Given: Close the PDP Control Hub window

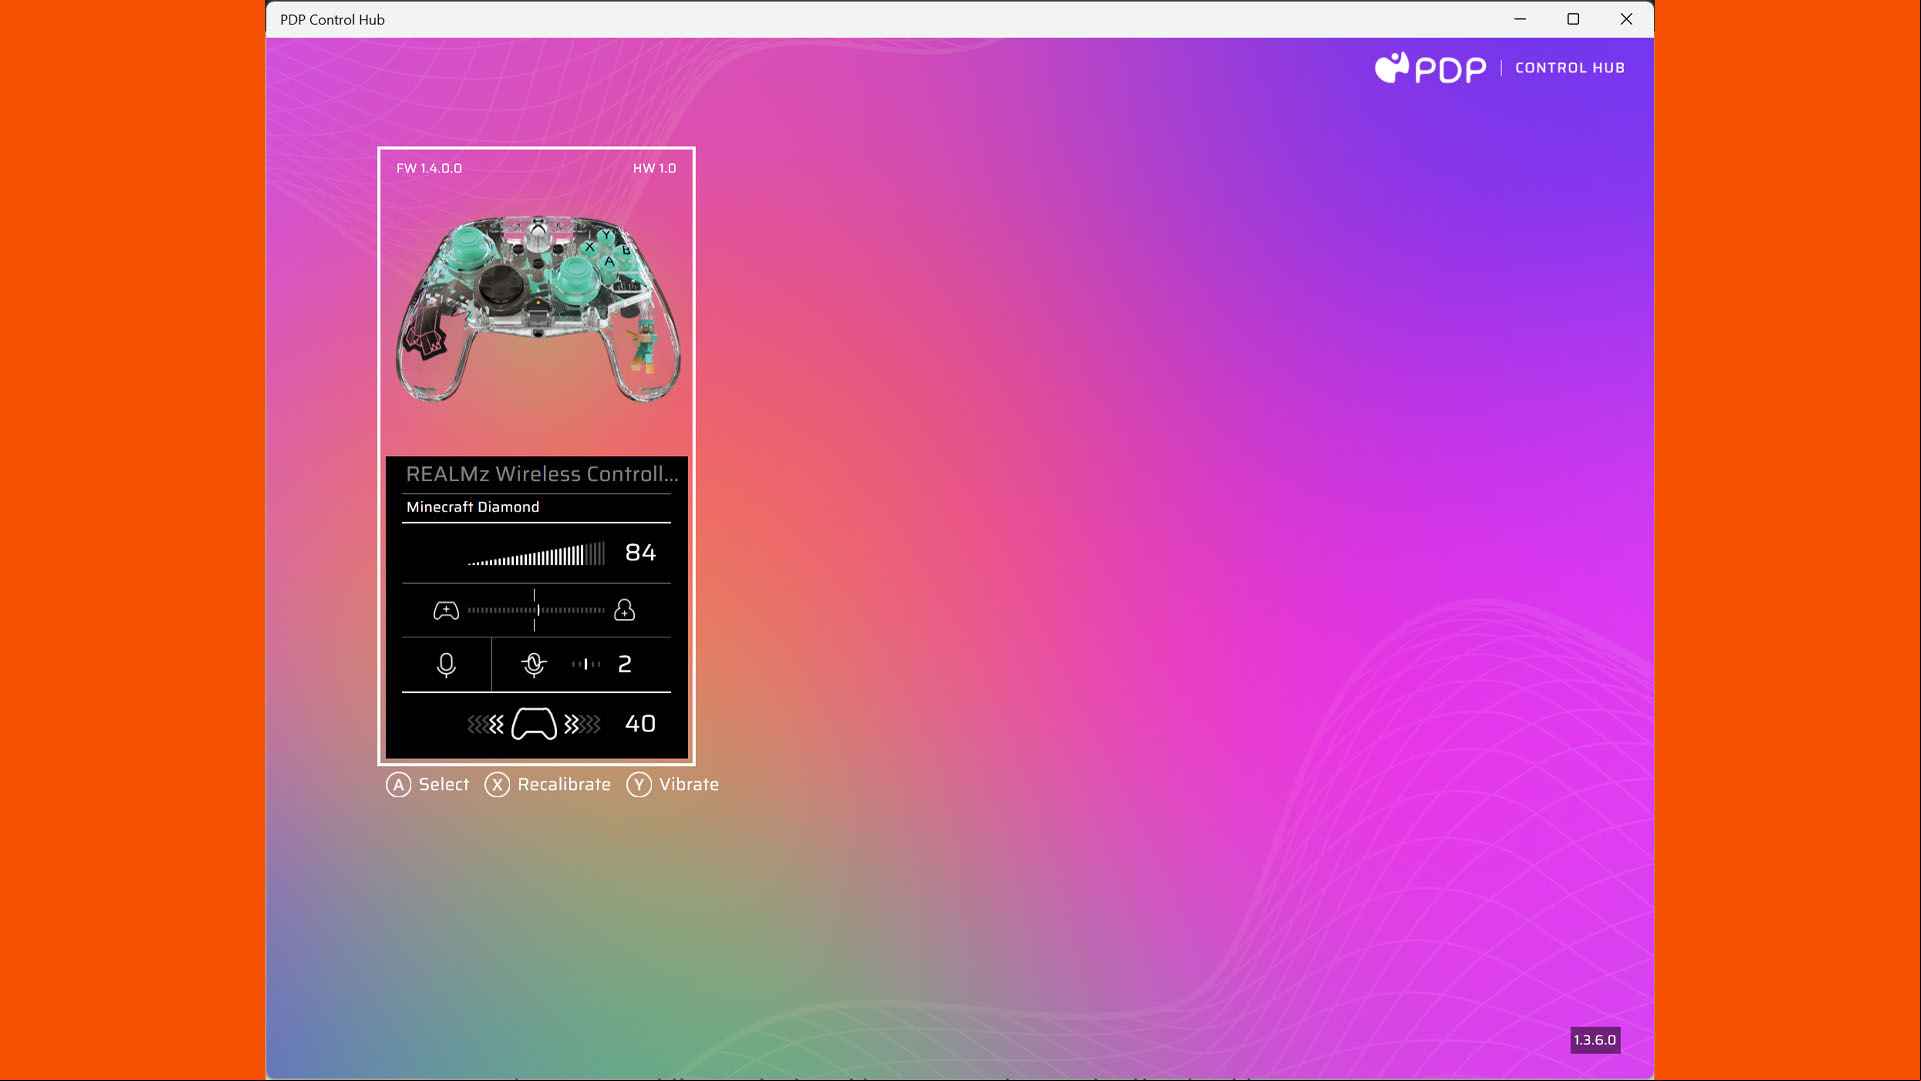Looking at the screenshot, I should pyautogui.click(x=1627, y=19).
